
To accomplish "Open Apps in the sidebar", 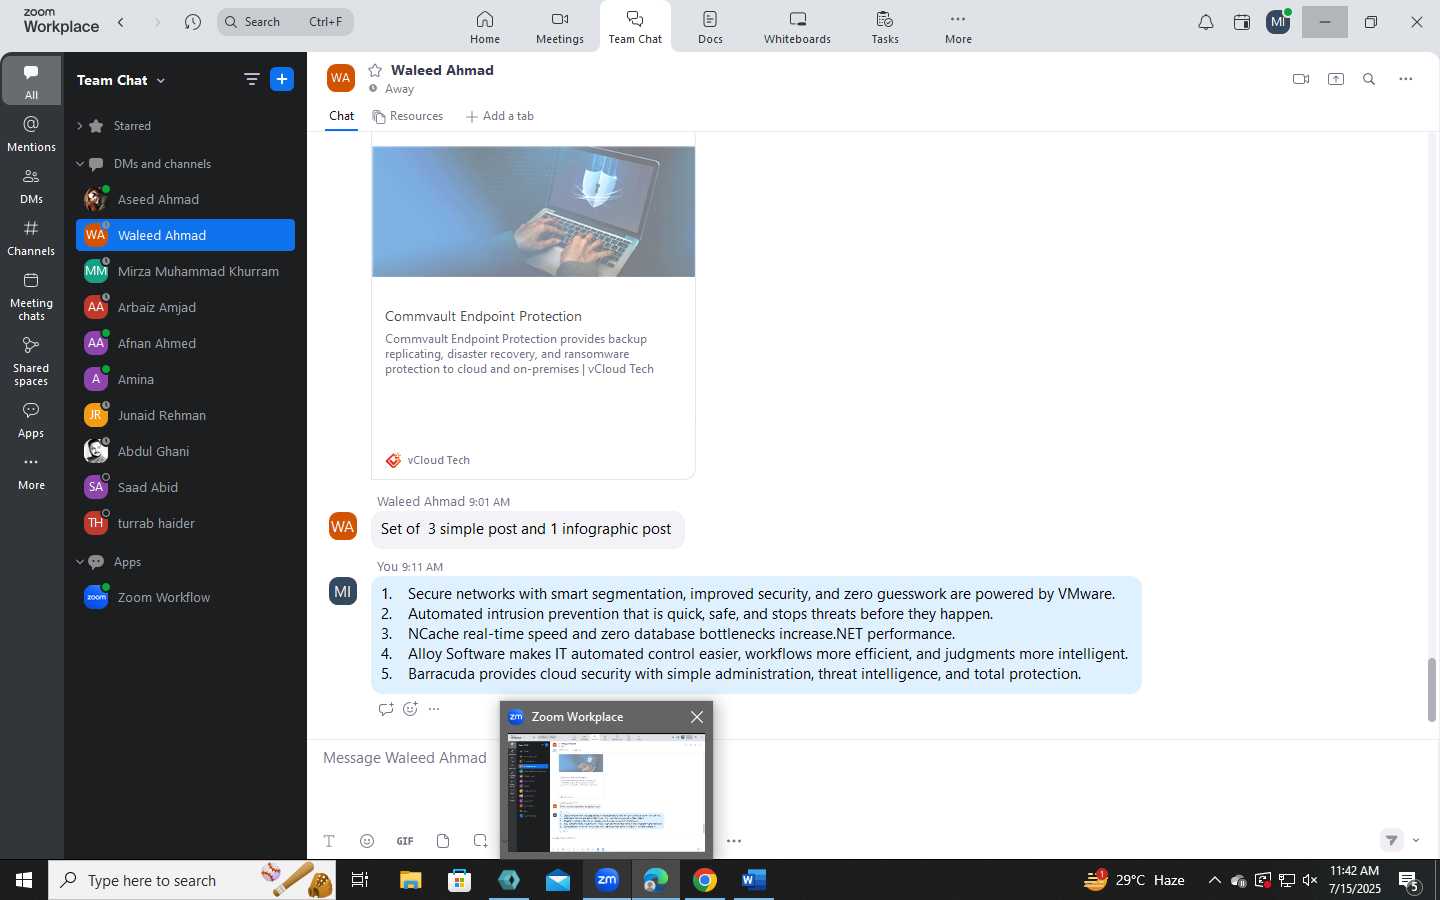I will pos(31,420).
